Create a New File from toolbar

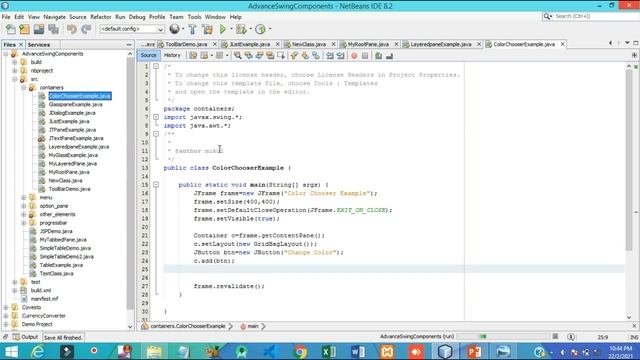10,29
